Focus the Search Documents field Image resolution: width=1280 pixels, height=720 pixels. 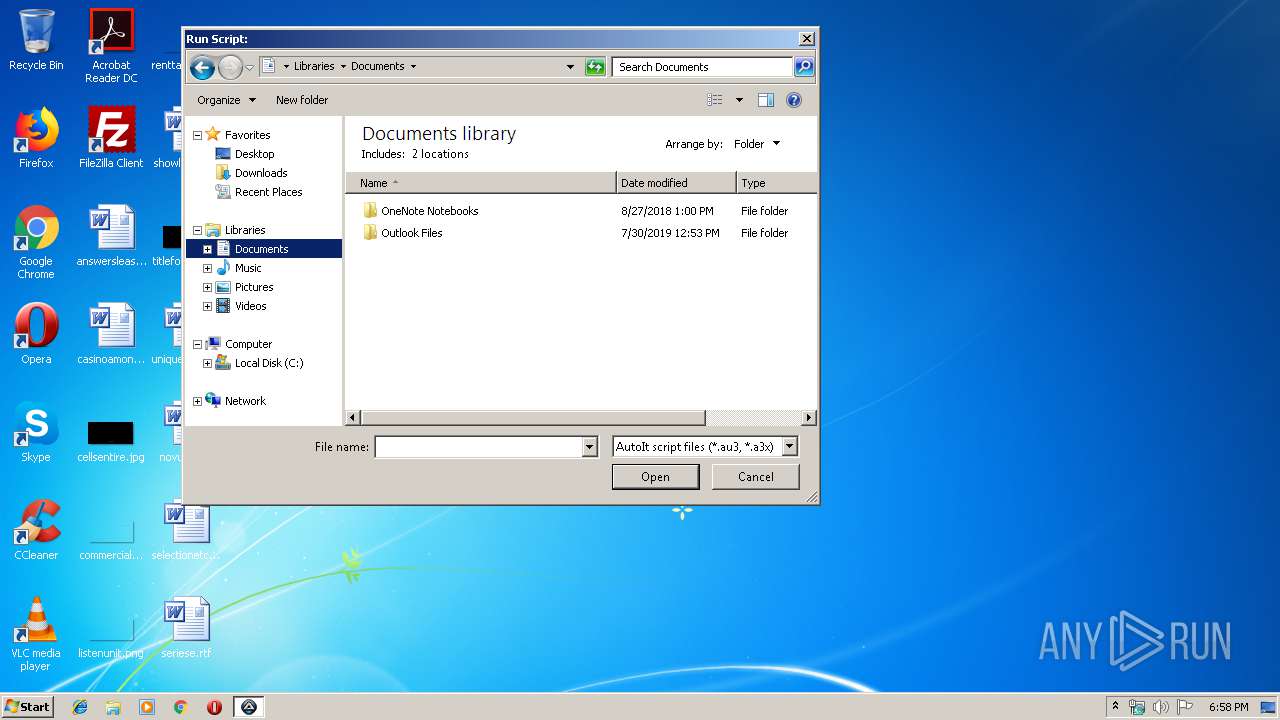(702, 67)
